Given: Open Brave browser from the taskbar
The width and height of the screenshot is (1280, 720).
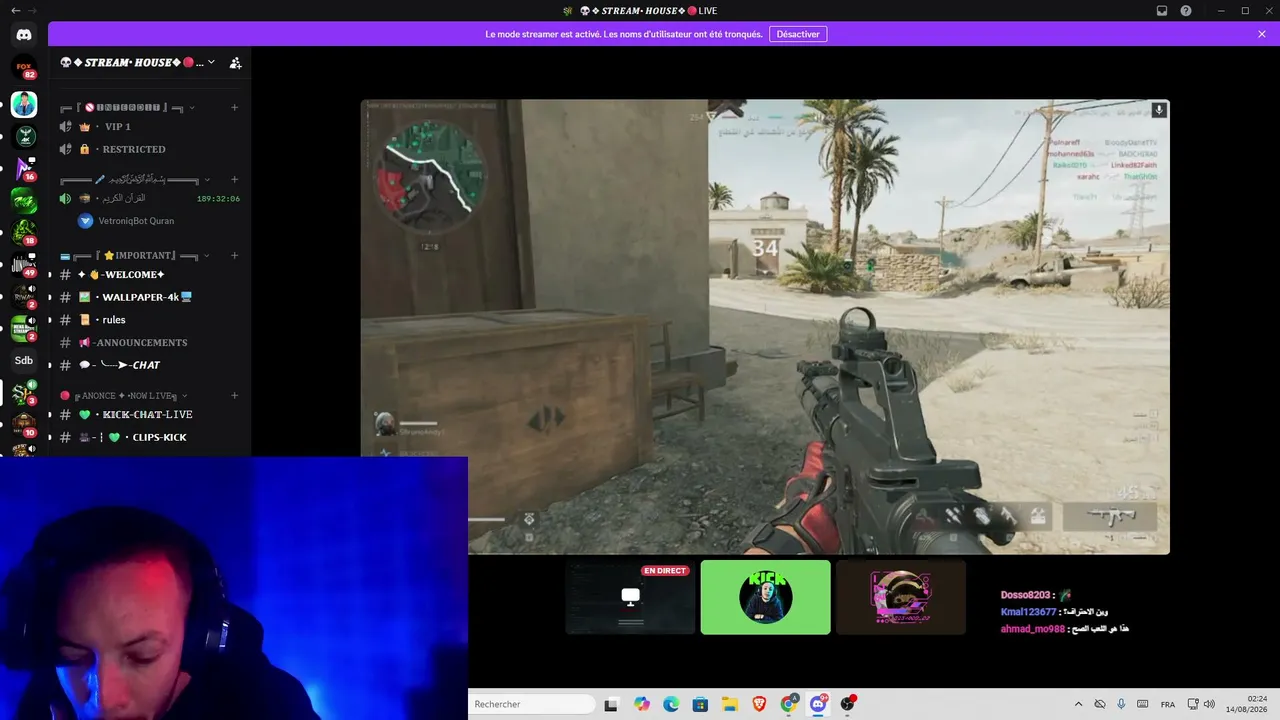Looking at the screenshot, I should click(759, 704).
